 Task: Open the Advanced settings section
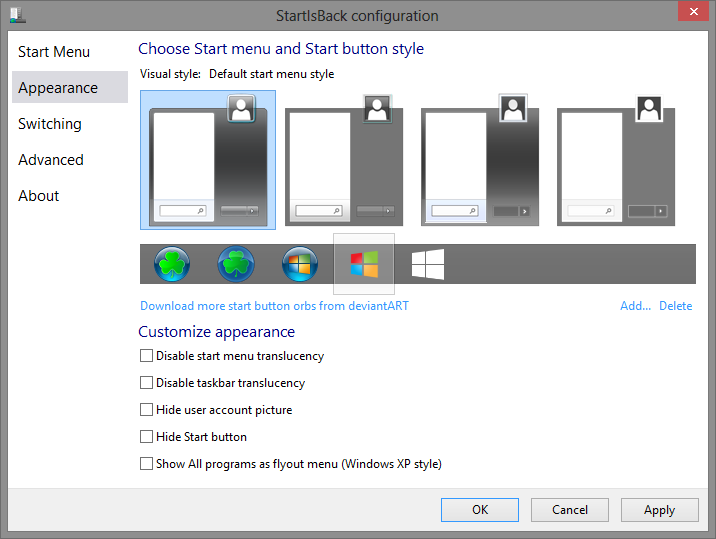tap(51, 160)
